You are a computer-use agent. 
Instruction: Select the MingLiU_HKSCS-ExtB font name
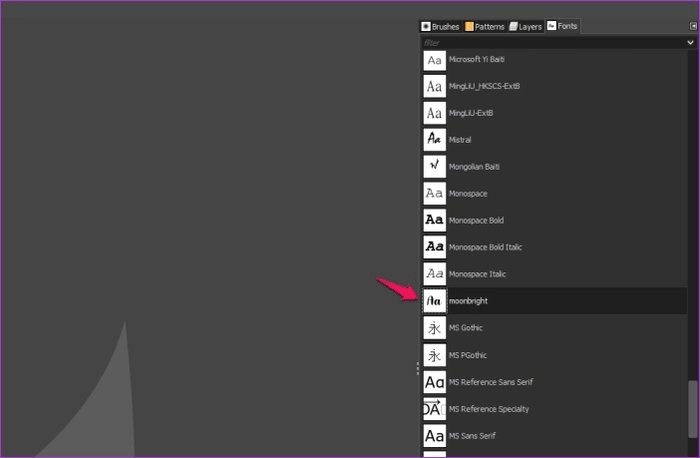coord(484,86)
